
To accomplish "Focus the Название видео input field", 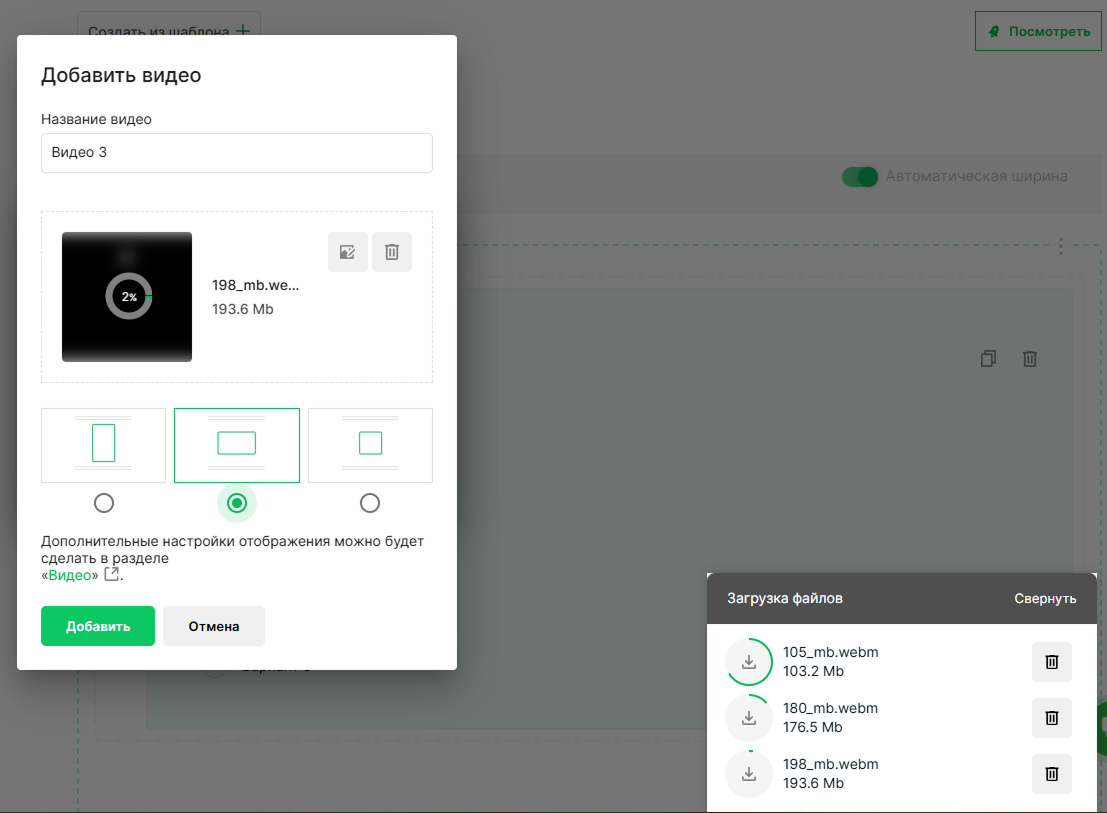I will pos(237,152).
